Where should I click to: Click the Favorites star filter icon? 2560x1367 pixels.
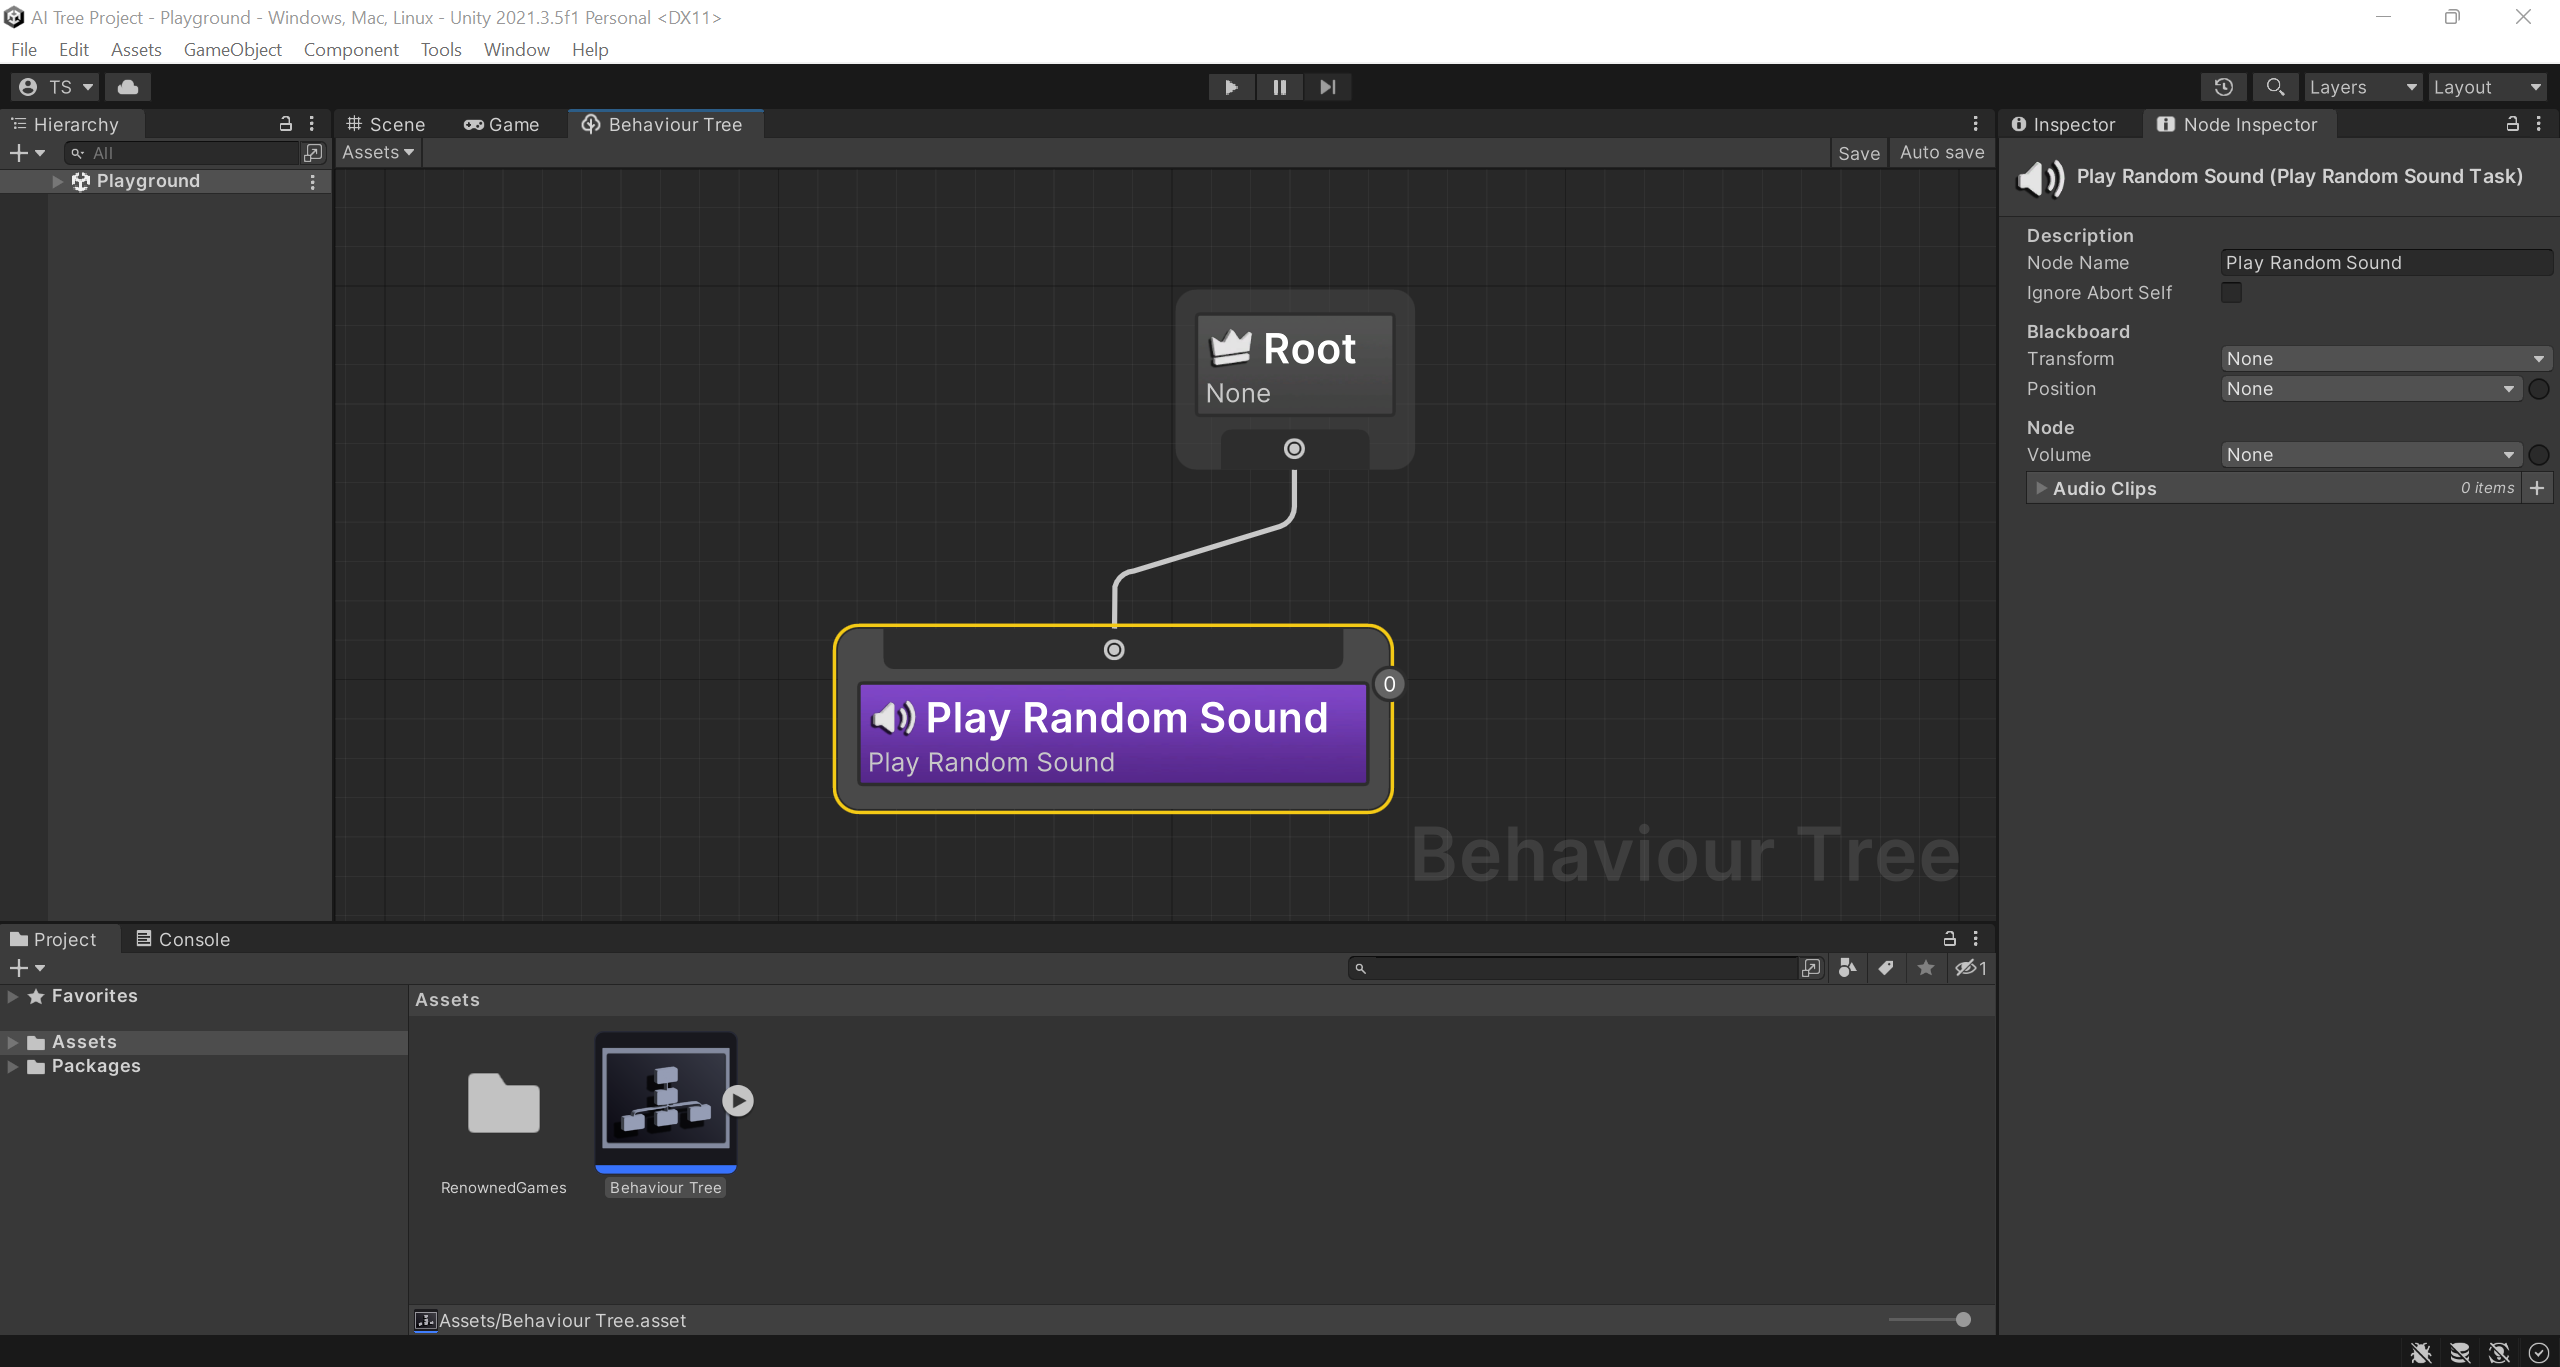click(x=1925, y=968)
